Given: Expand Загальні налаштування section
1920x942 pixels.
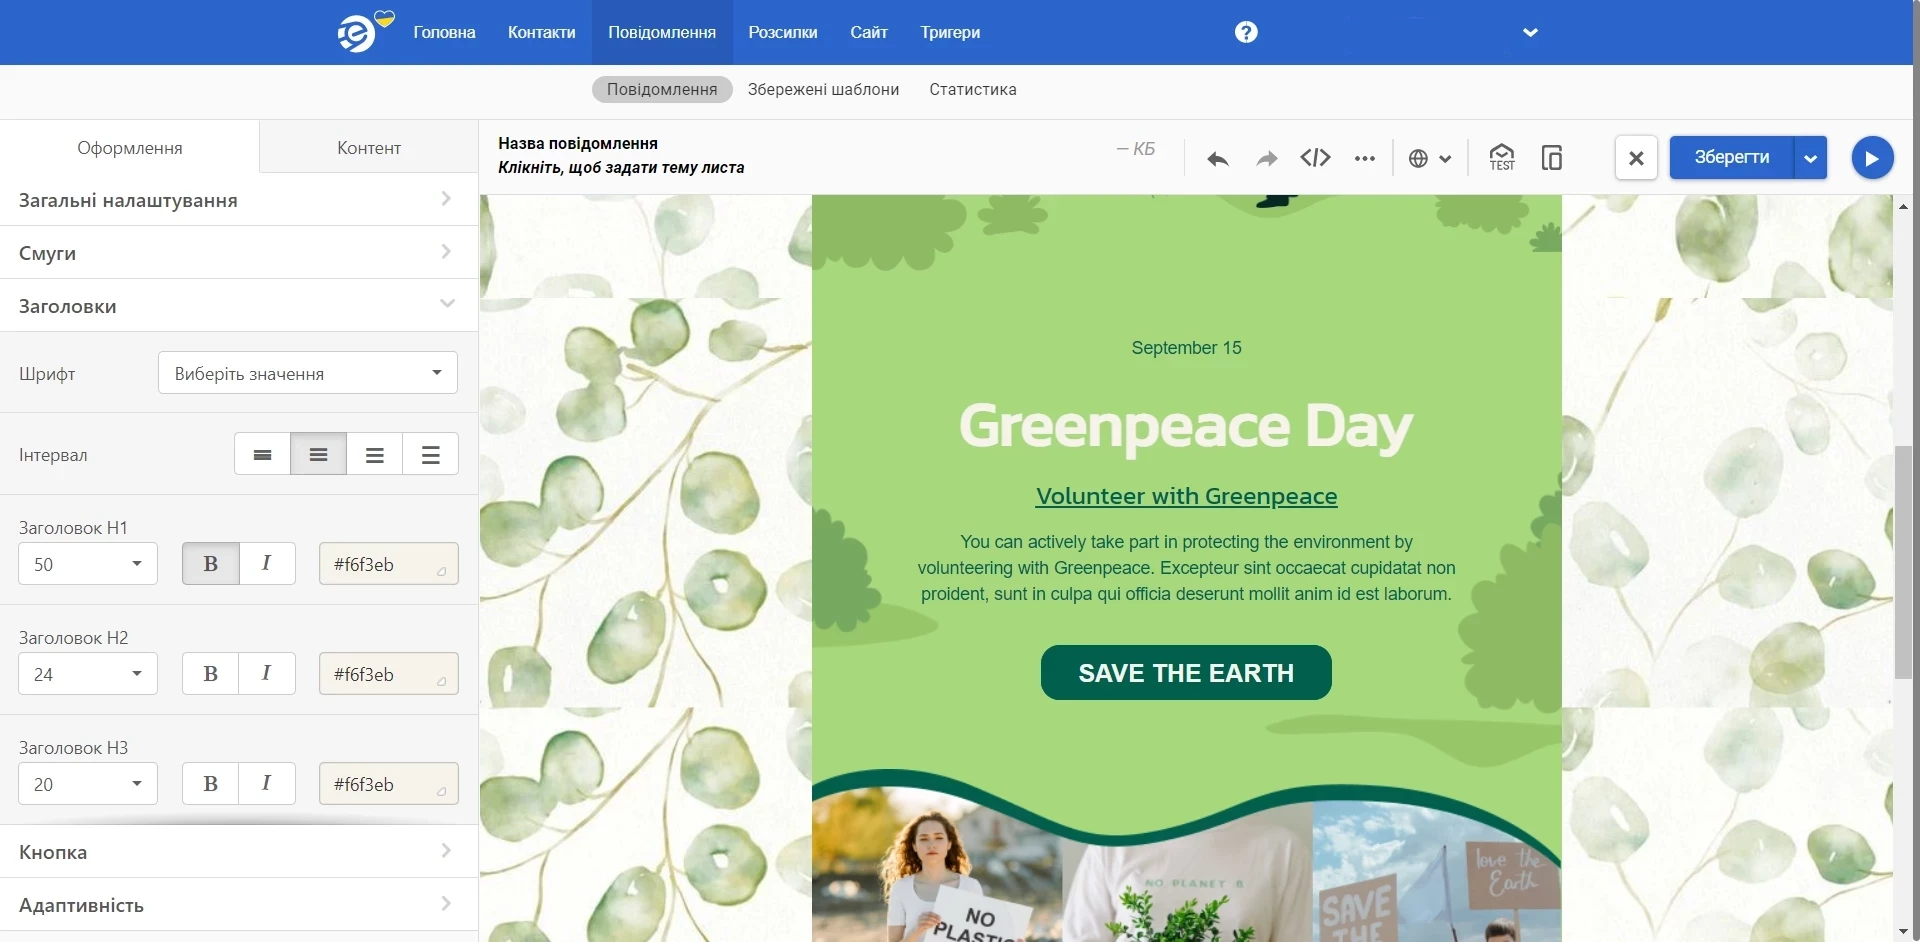Looking at the screenshot, I should coord(239,199).
